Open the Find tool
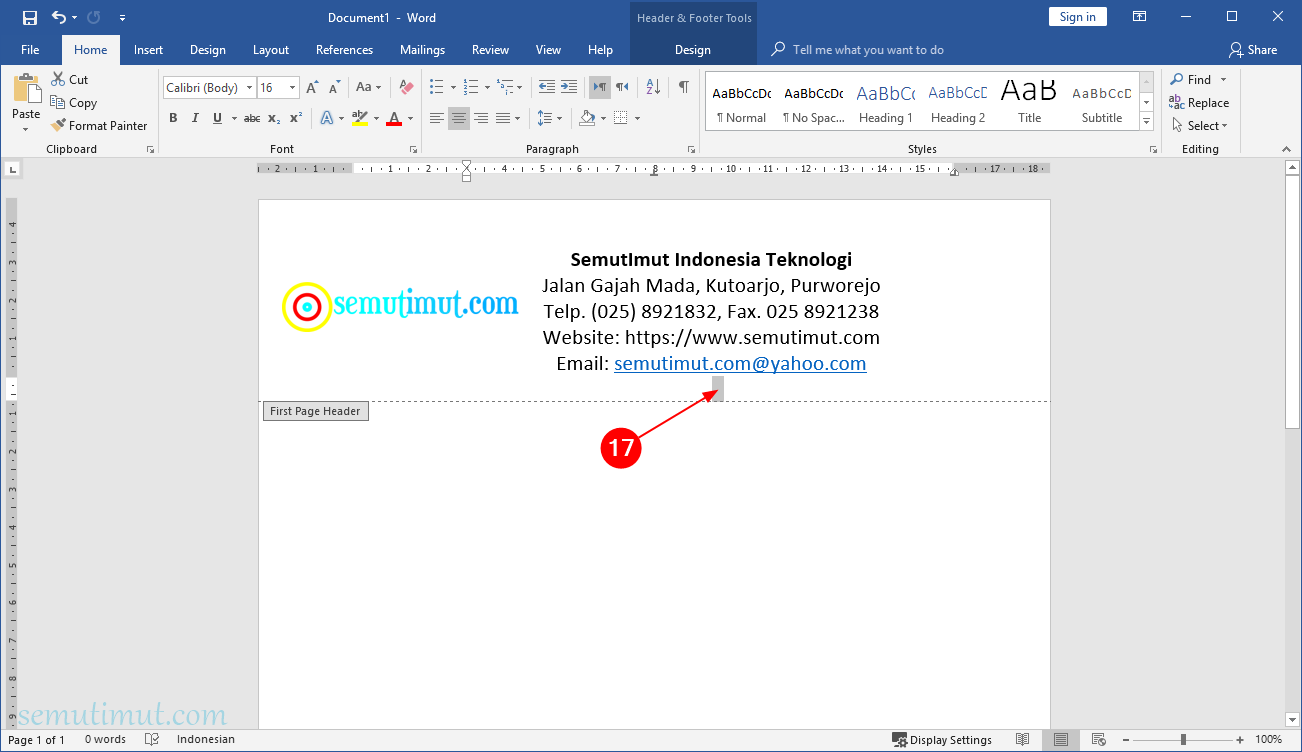This screenshot has width=1302, height=752. click(1190, 79)
